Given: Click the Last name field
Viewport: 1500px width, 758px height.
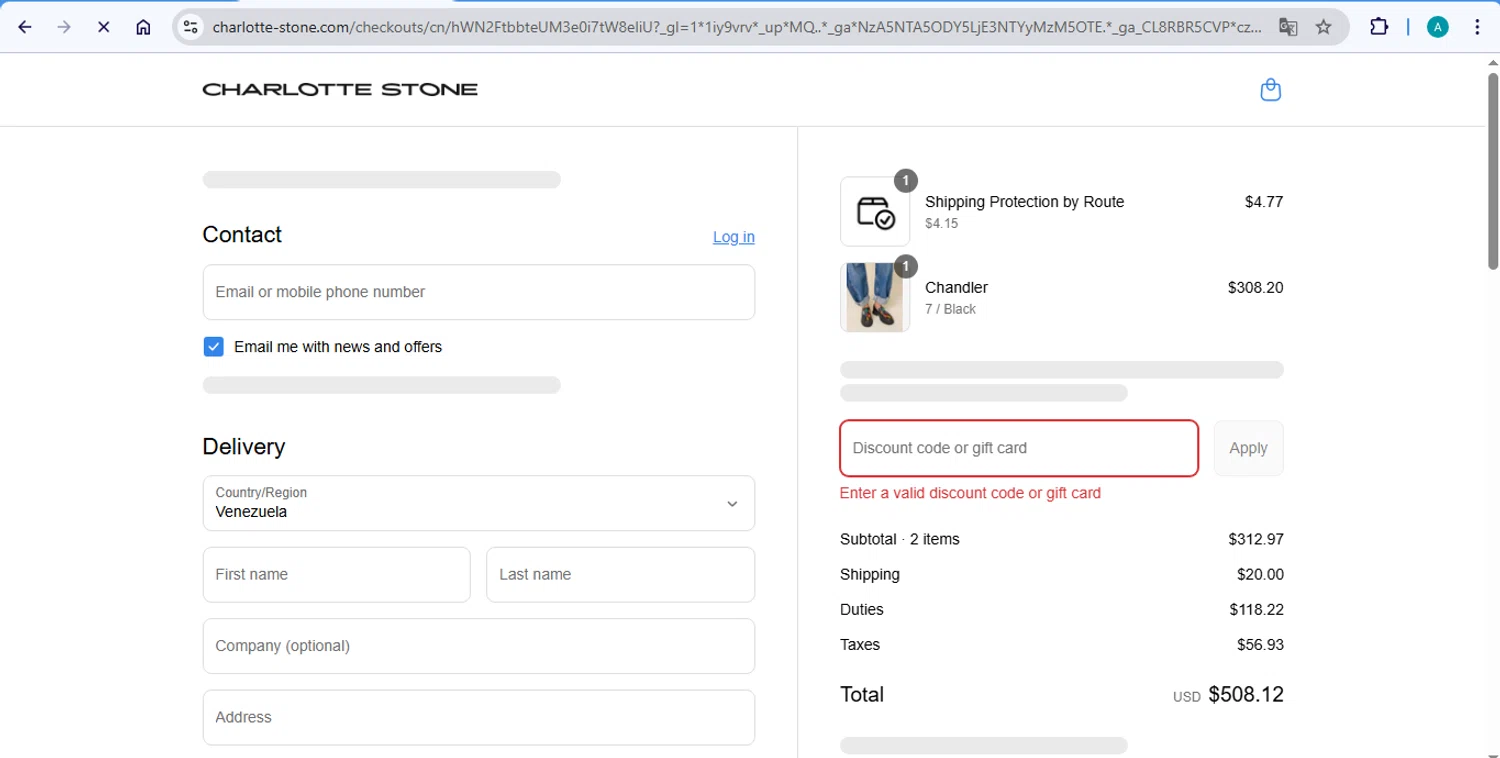Looking at the screenshot, I should click(620, 575).
